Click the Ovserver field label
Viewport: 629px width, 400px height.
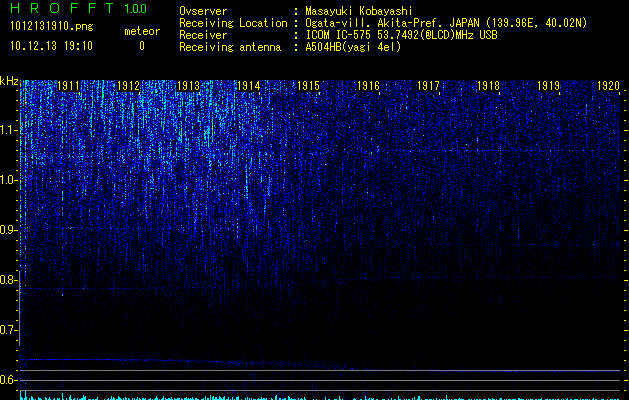tap(203, 11)
